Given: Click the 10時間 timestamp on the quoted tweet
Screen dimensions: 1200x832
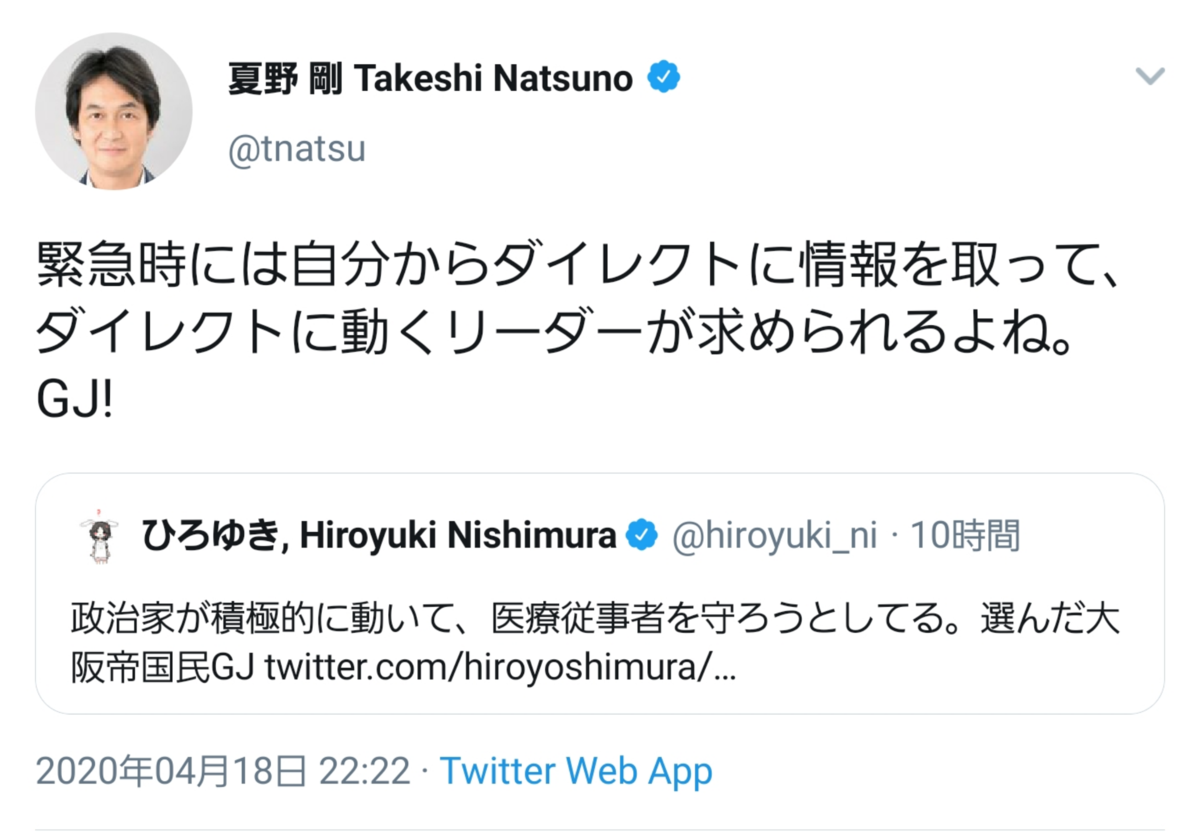Looking at the screenshot, I should click(x=965, y=537).
